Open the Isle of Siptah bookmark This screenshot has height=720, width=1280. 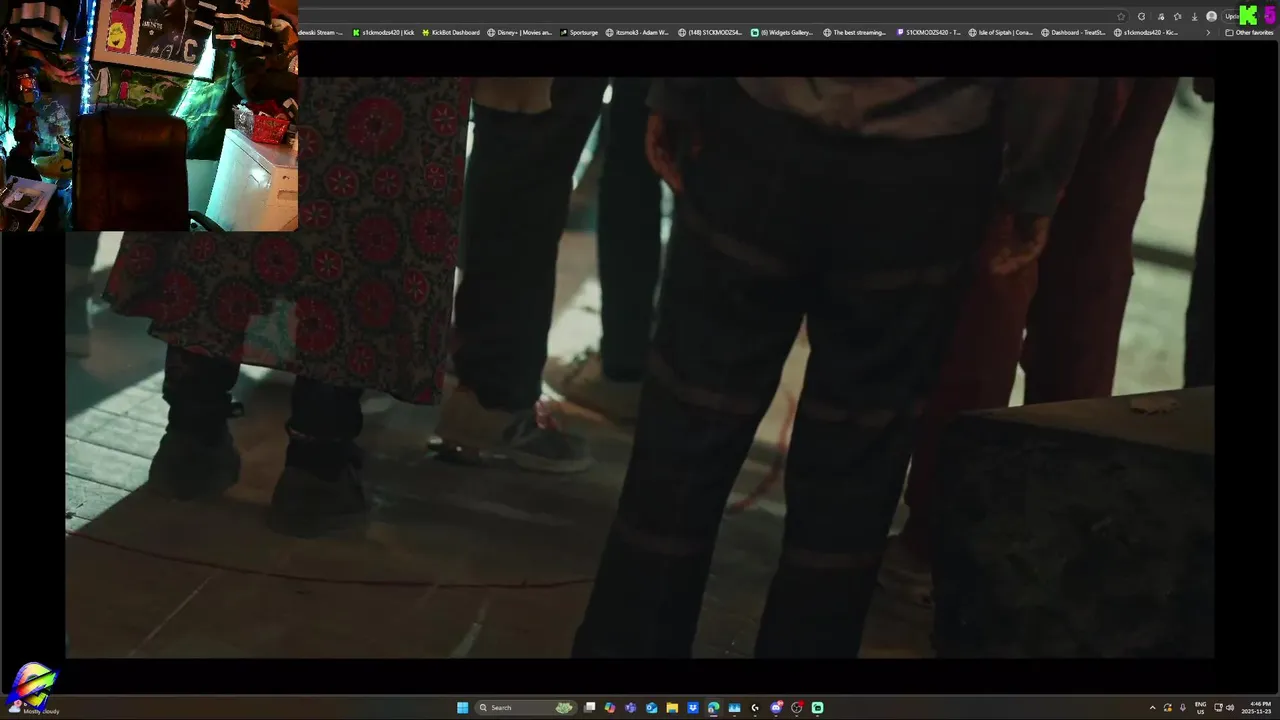1001,33
